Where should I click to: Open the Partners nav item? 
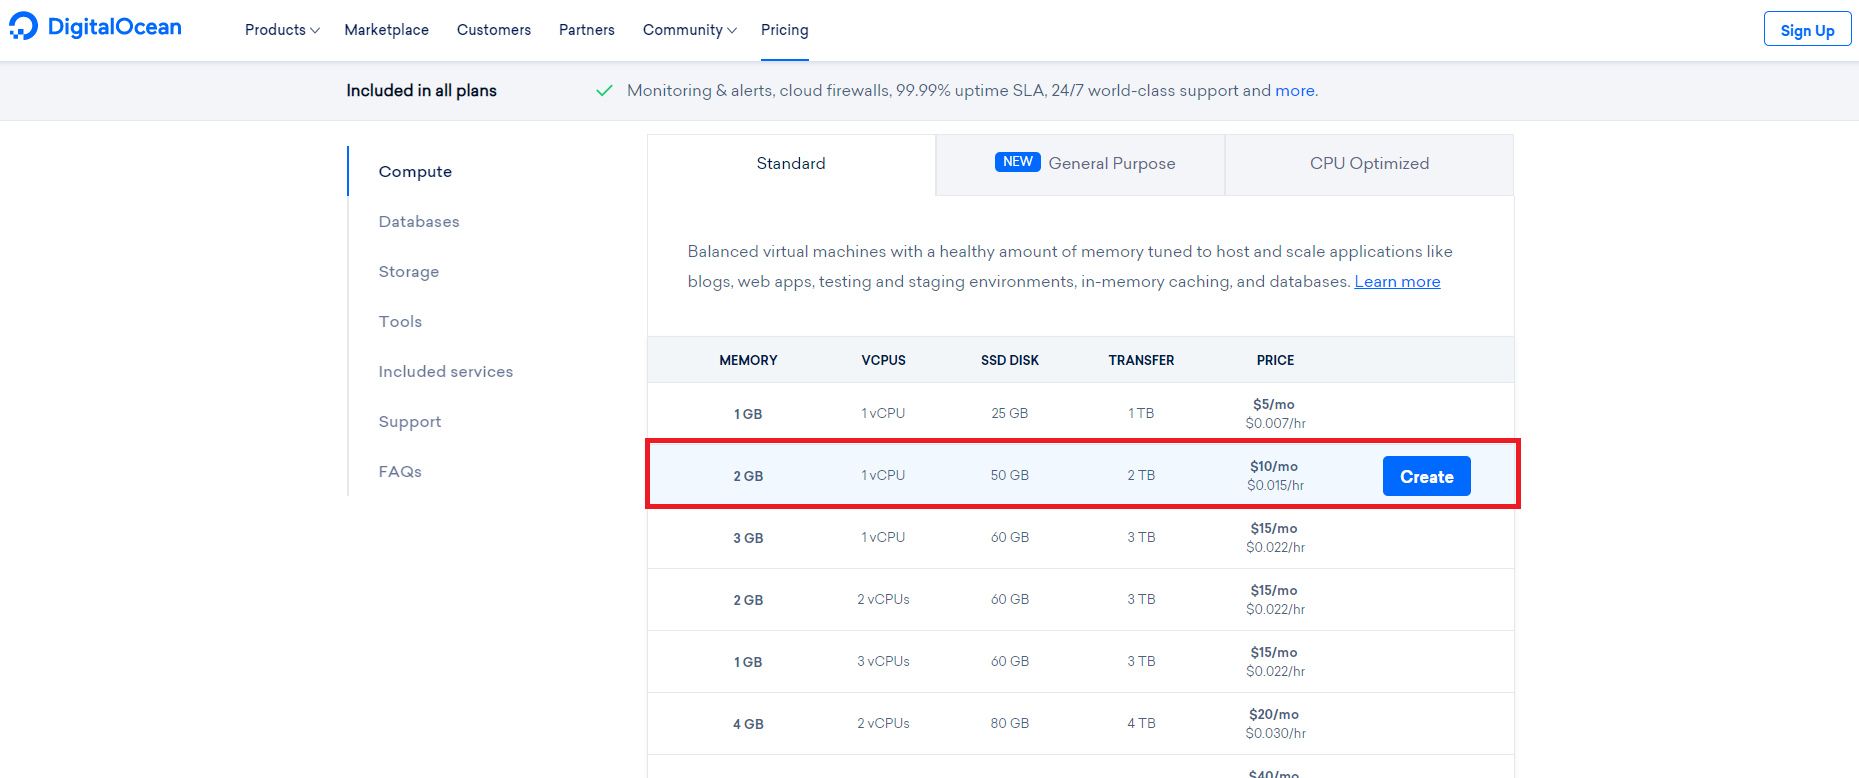tap(587, 30)
